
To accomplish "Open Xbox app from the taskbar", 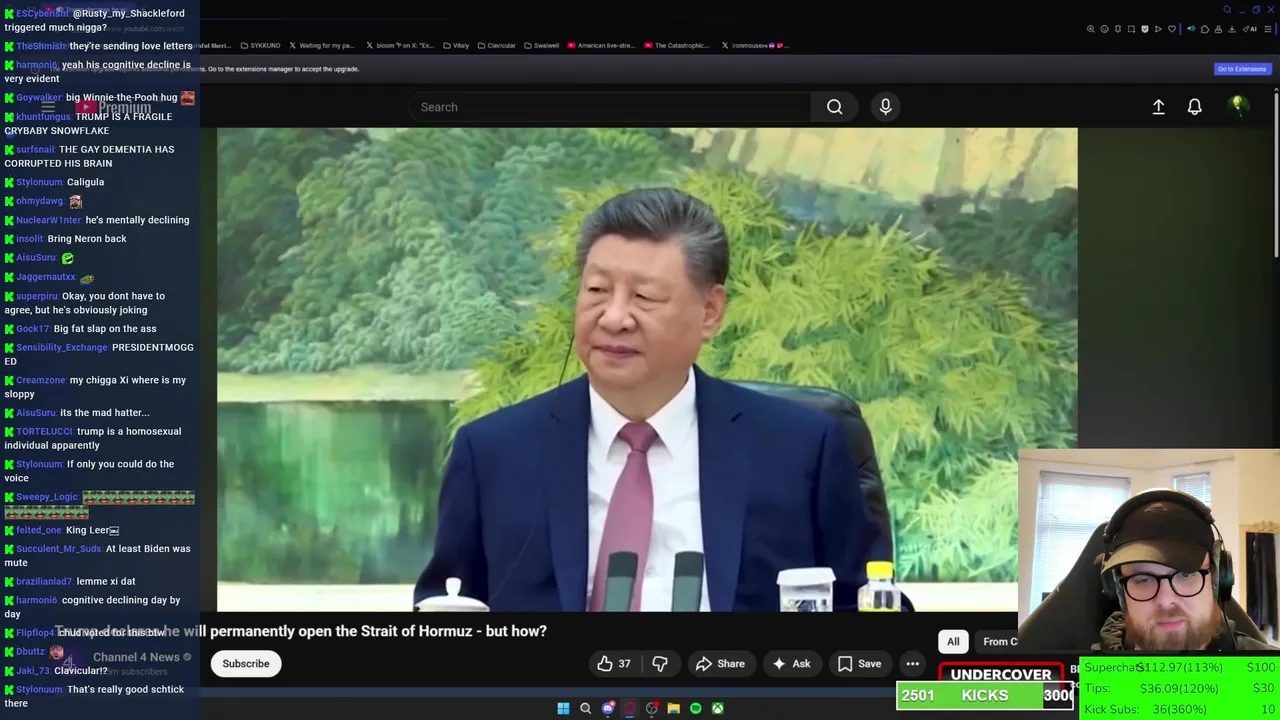I will (718, 708).
